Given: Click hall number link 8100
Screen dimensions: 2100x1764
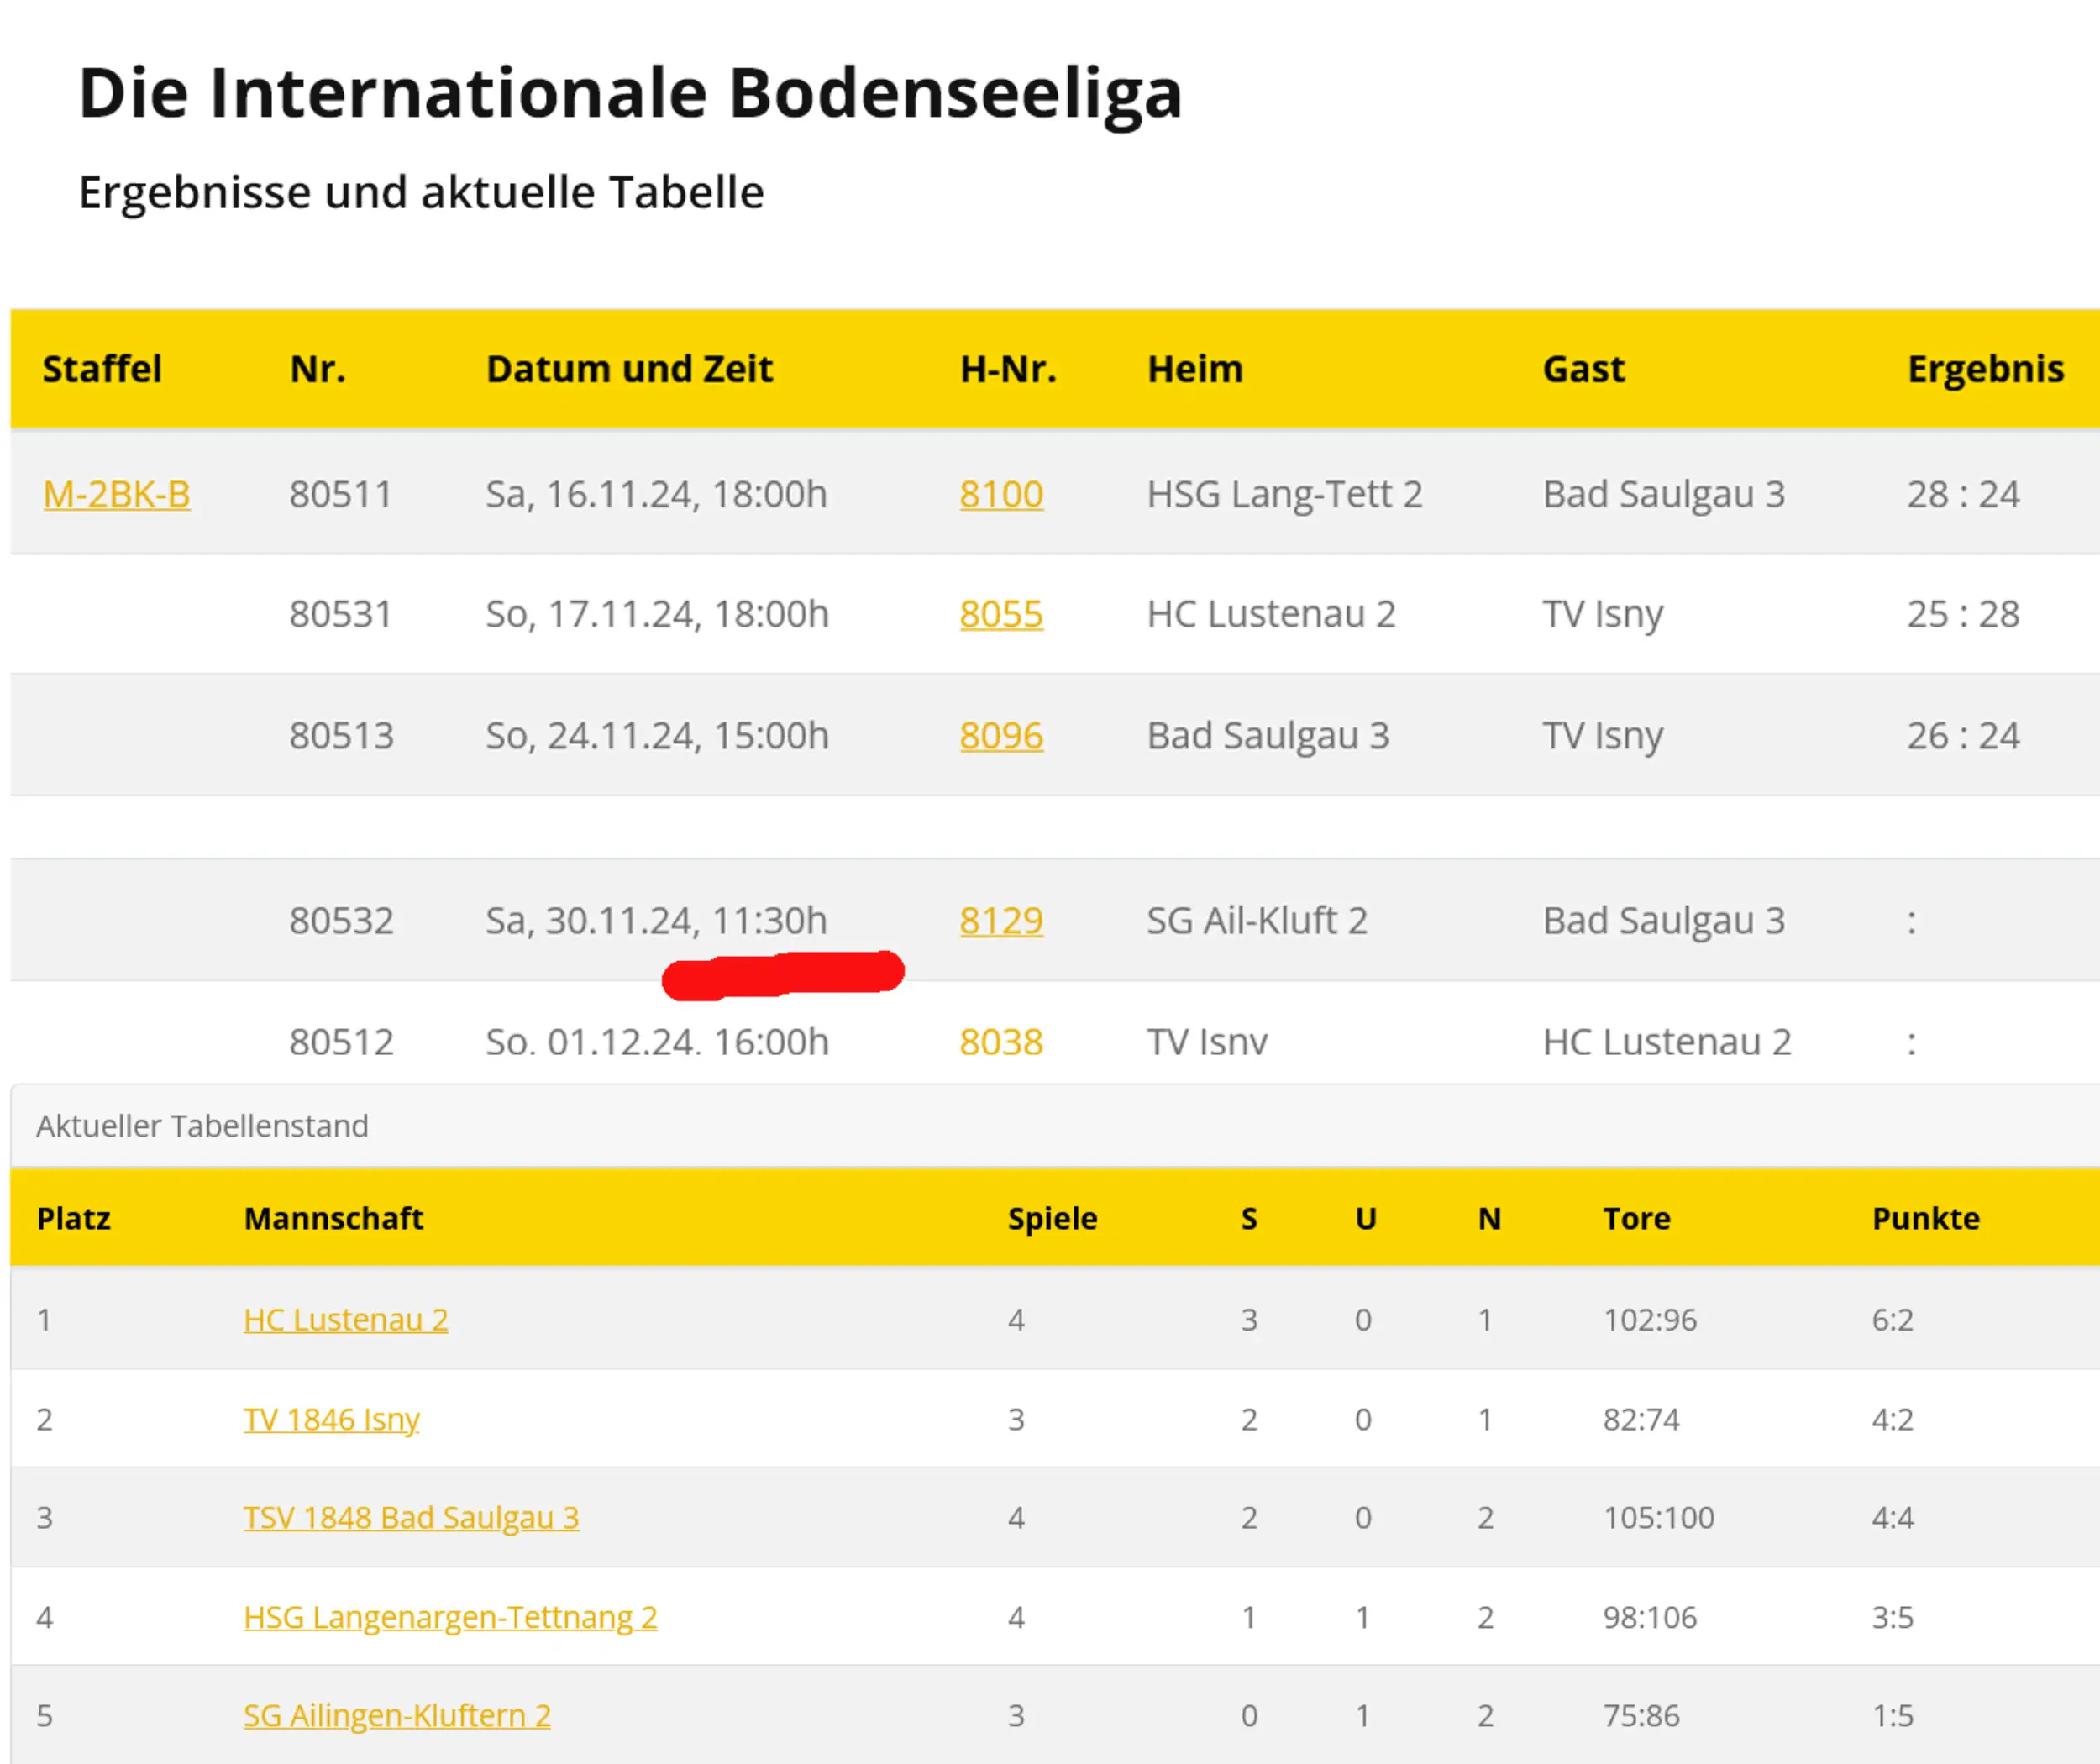Looking at the screenshot, I should [x=1001, y=494].
